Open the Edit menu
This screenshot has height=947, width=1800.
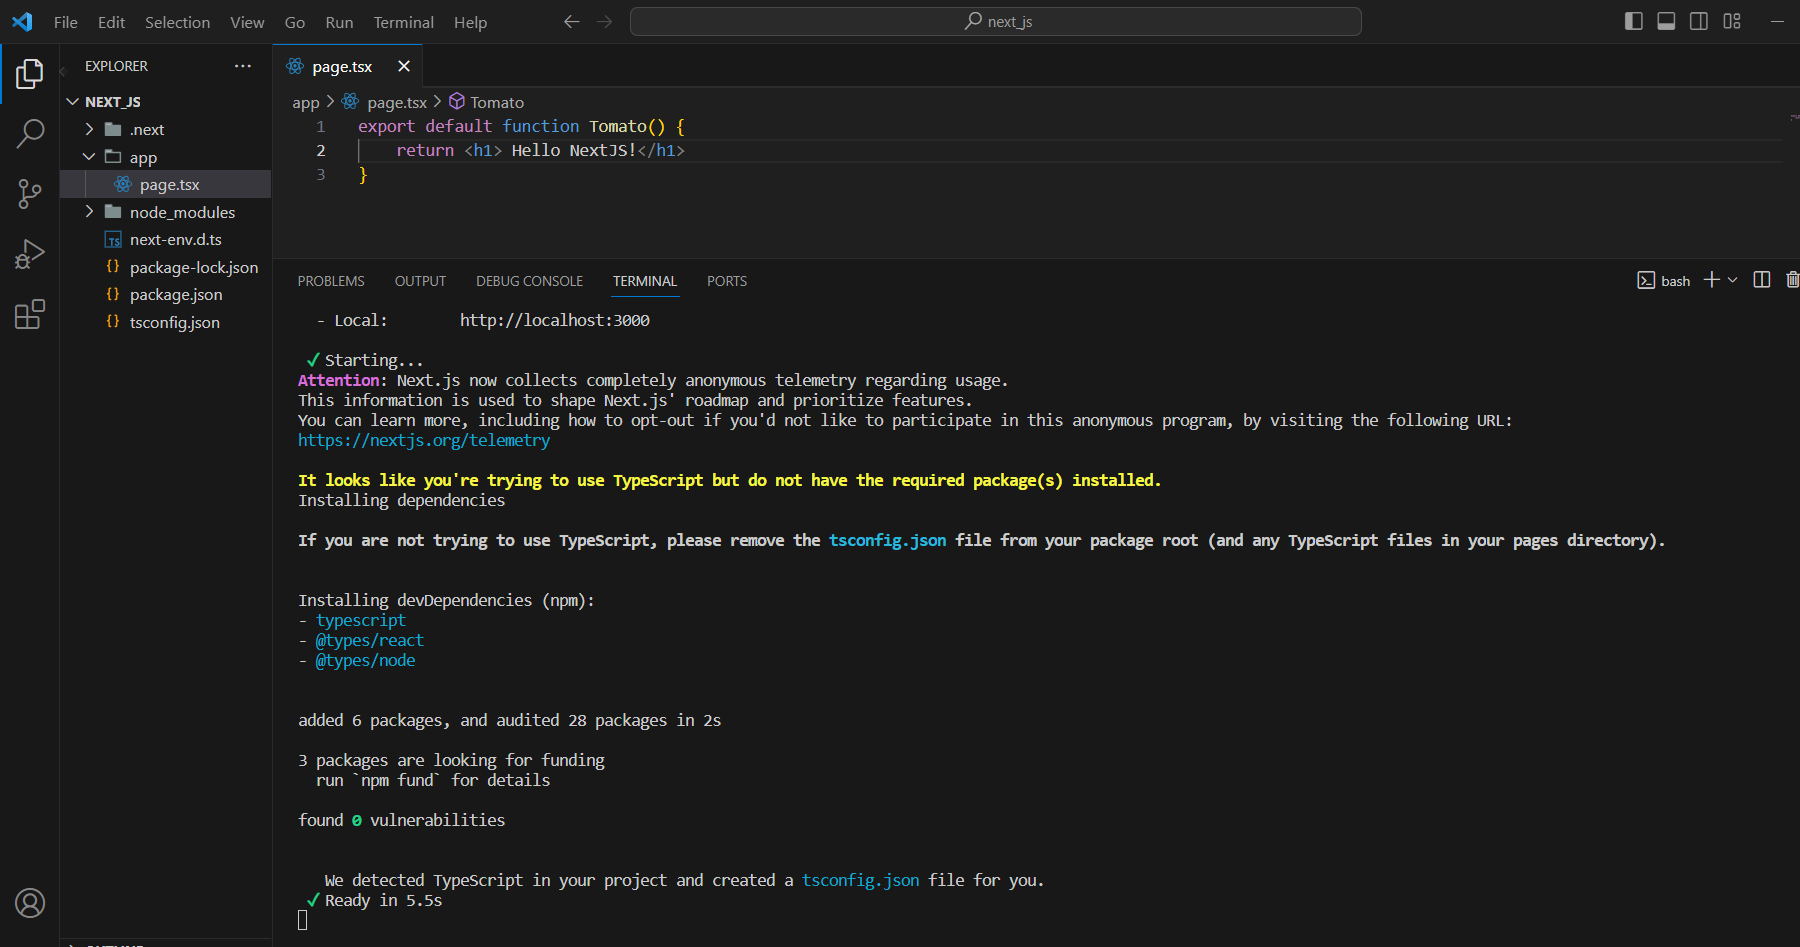point(111,22)
